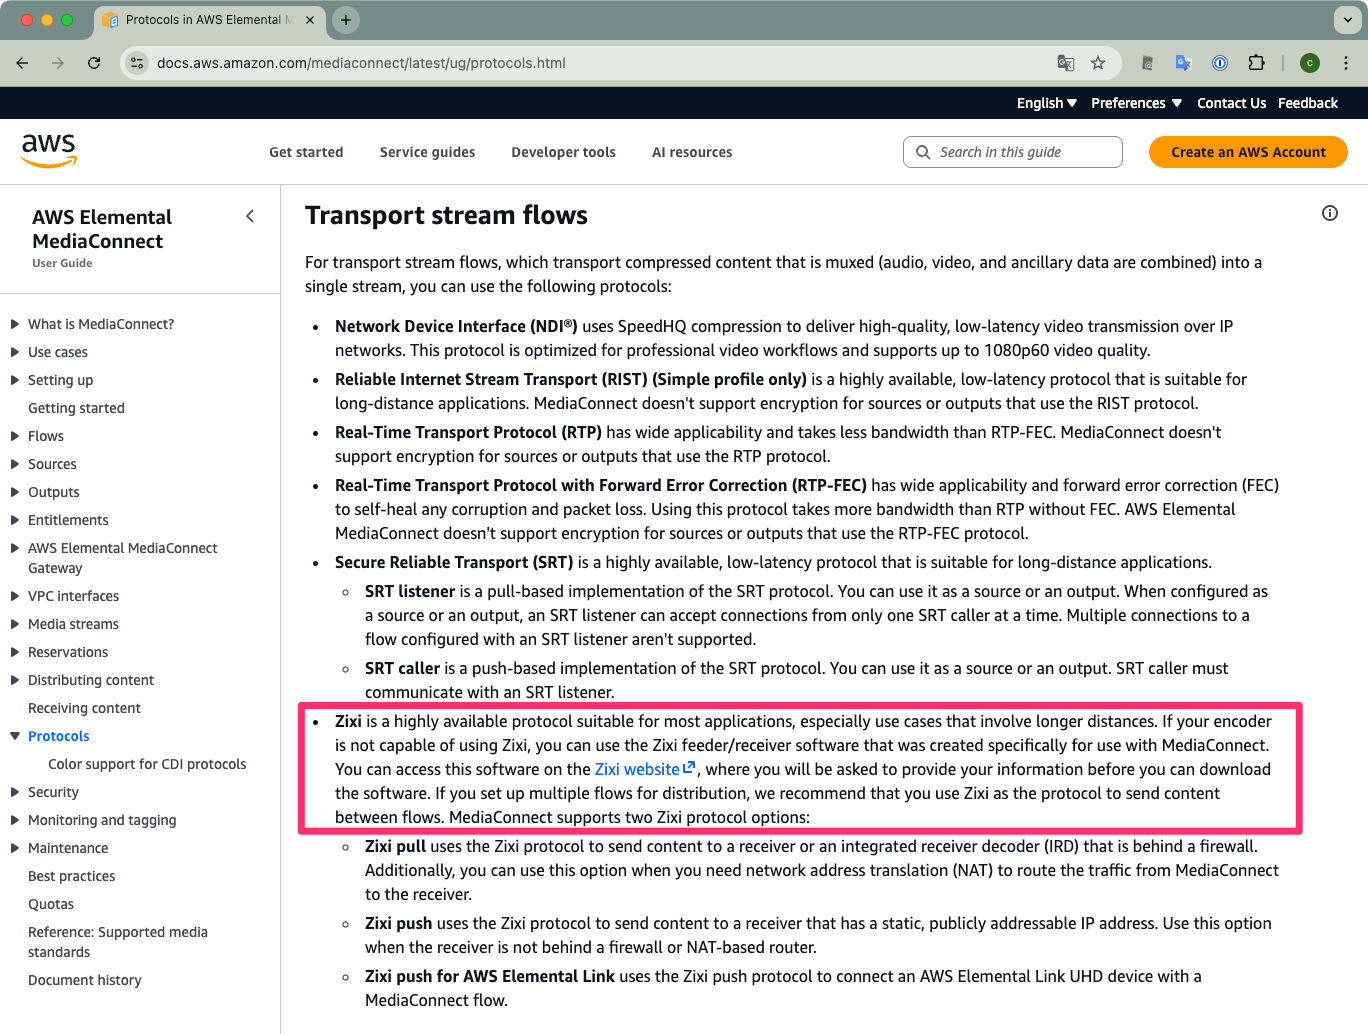Open the Chrome three-dot menu
Screen dimensions: 1368x1034
pos(1346,63)
